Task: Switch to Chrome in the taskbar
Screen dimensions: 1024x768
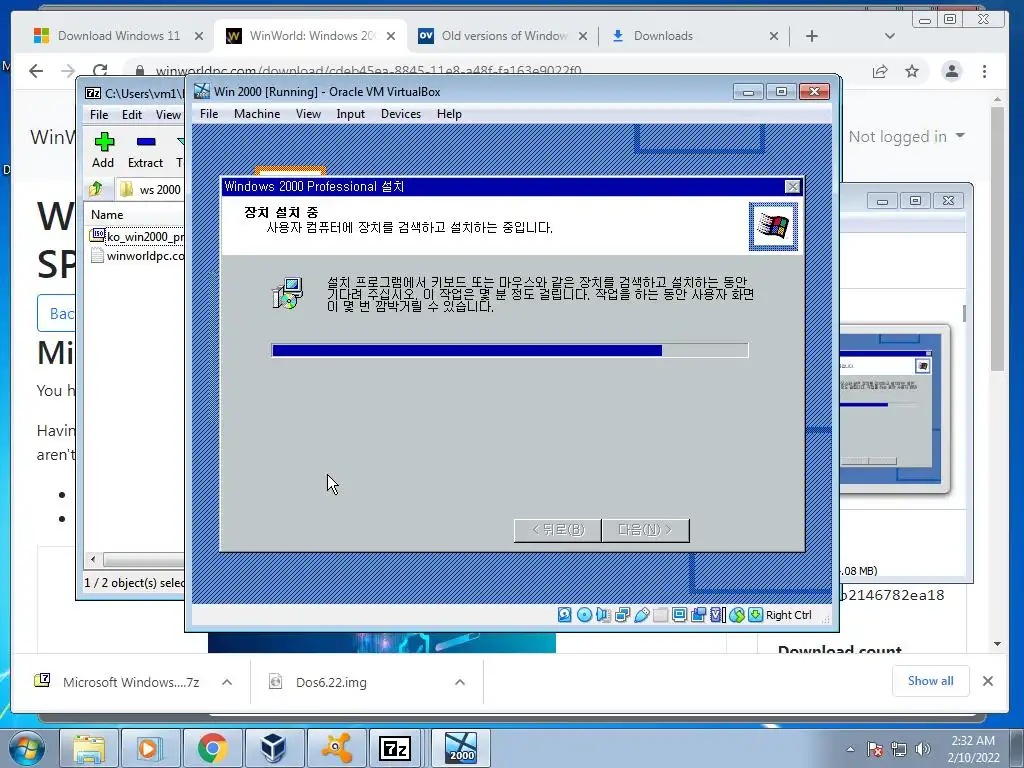Action: tap(212, 748)
